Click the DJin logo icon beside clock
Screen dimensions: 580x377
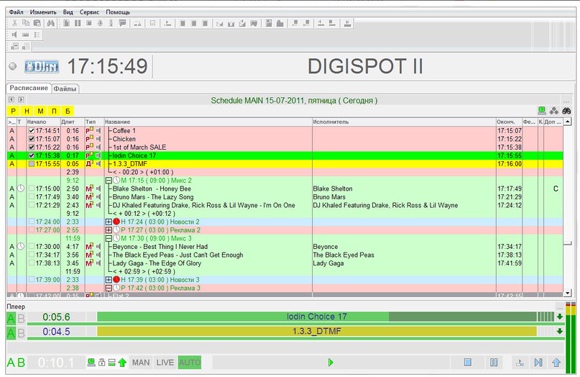42,67
